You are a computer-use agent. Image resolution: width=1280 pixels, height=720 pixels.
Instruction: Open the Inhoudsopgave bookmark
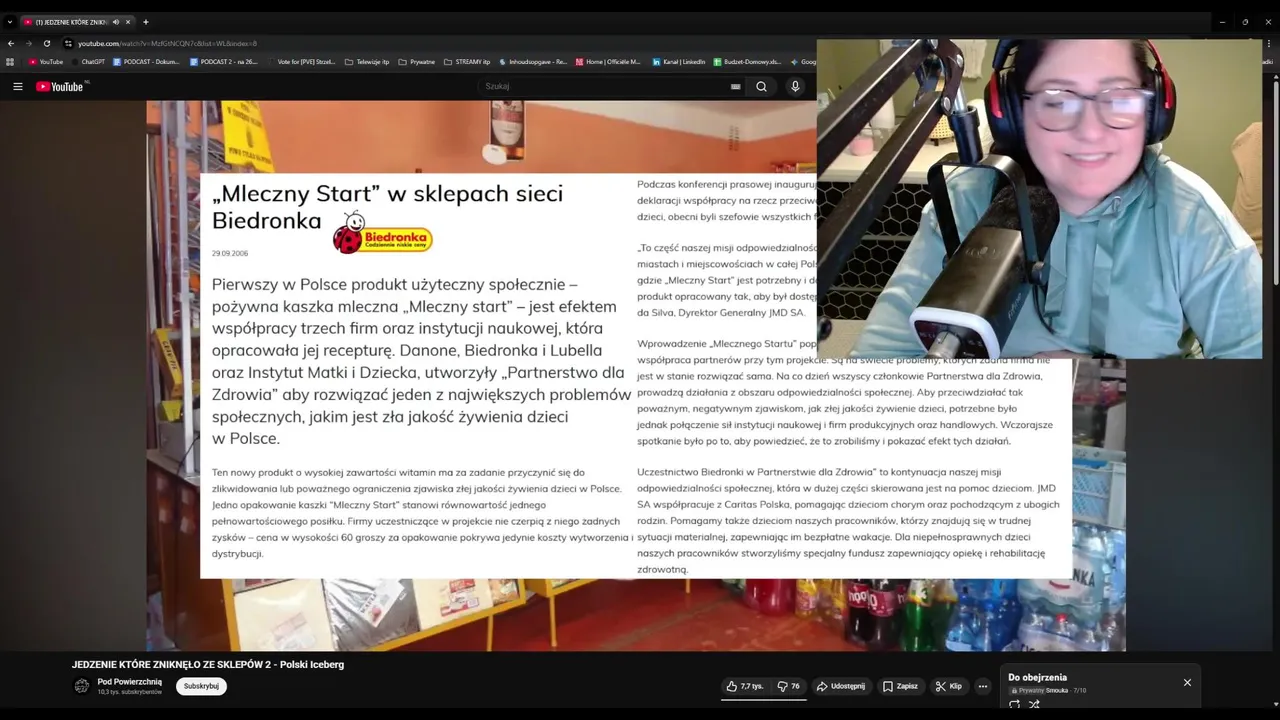pos(533,62)
